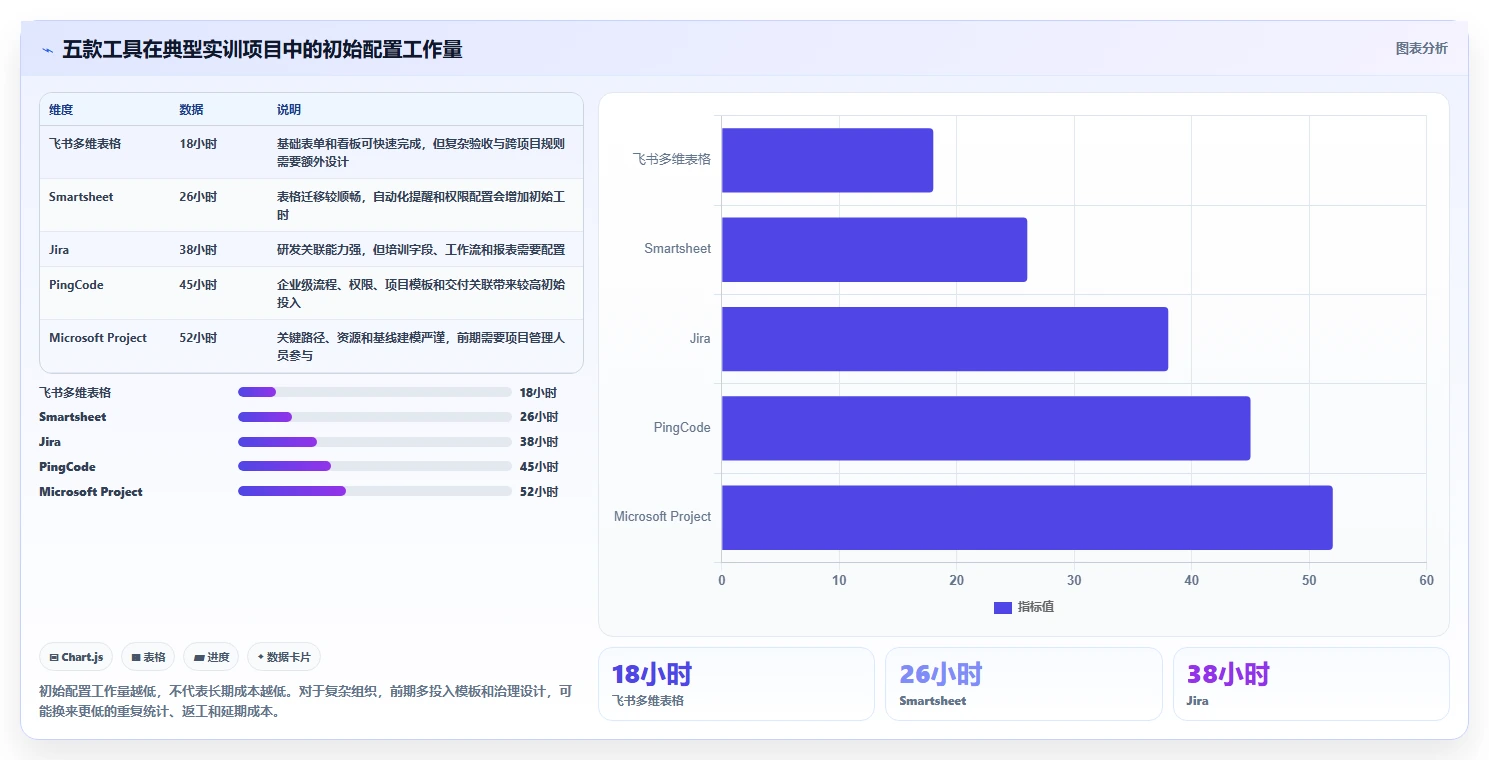Click the description starting 研发关联能力强

(421, 250)
